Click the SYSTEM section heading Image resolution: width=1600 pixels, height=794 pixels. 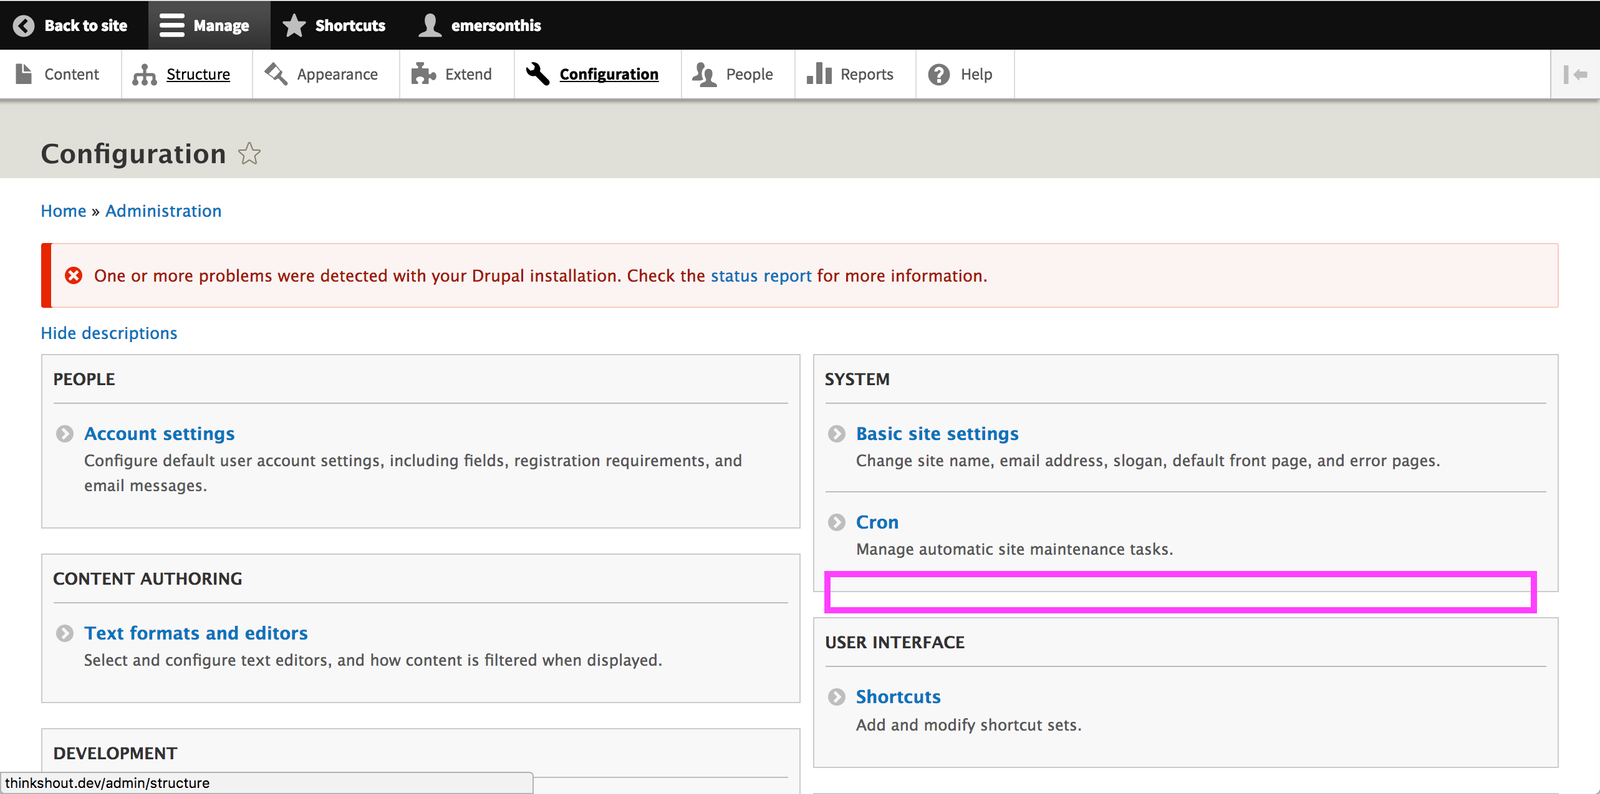(857, 379)
